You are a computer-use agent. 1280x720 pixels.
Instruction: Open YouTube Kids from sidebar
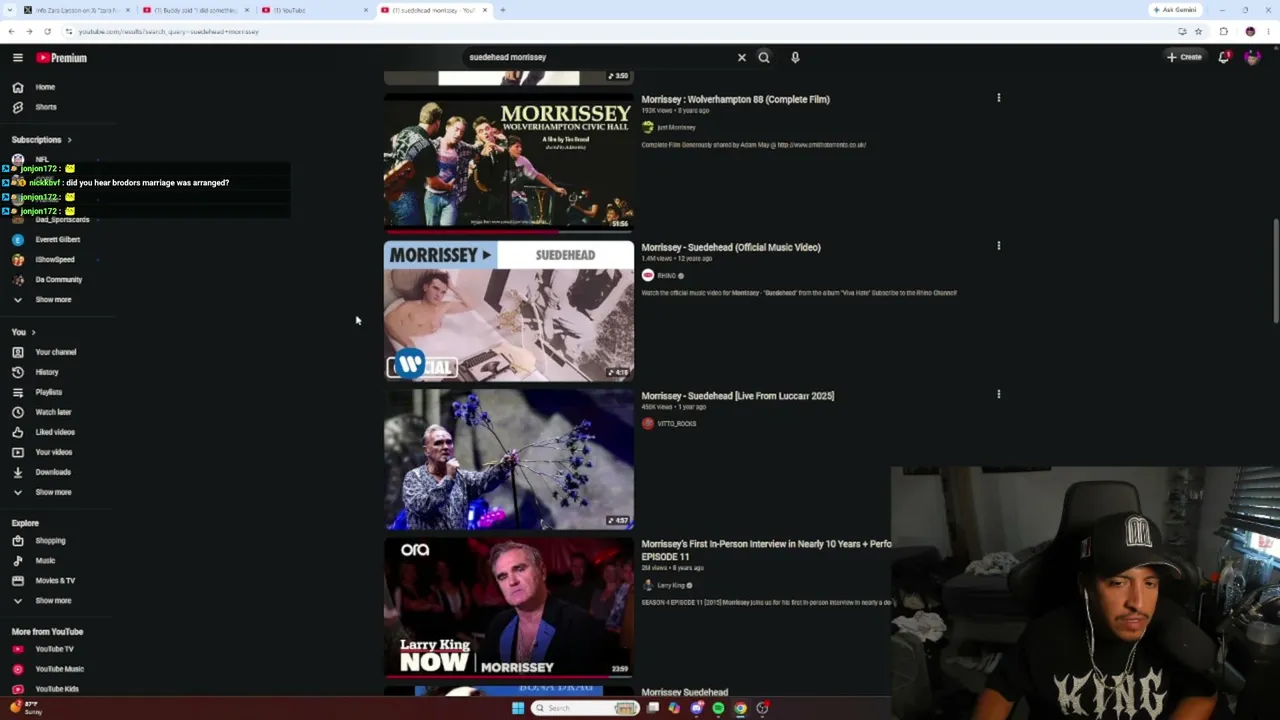pyautogui.click(x=56, y=689)
